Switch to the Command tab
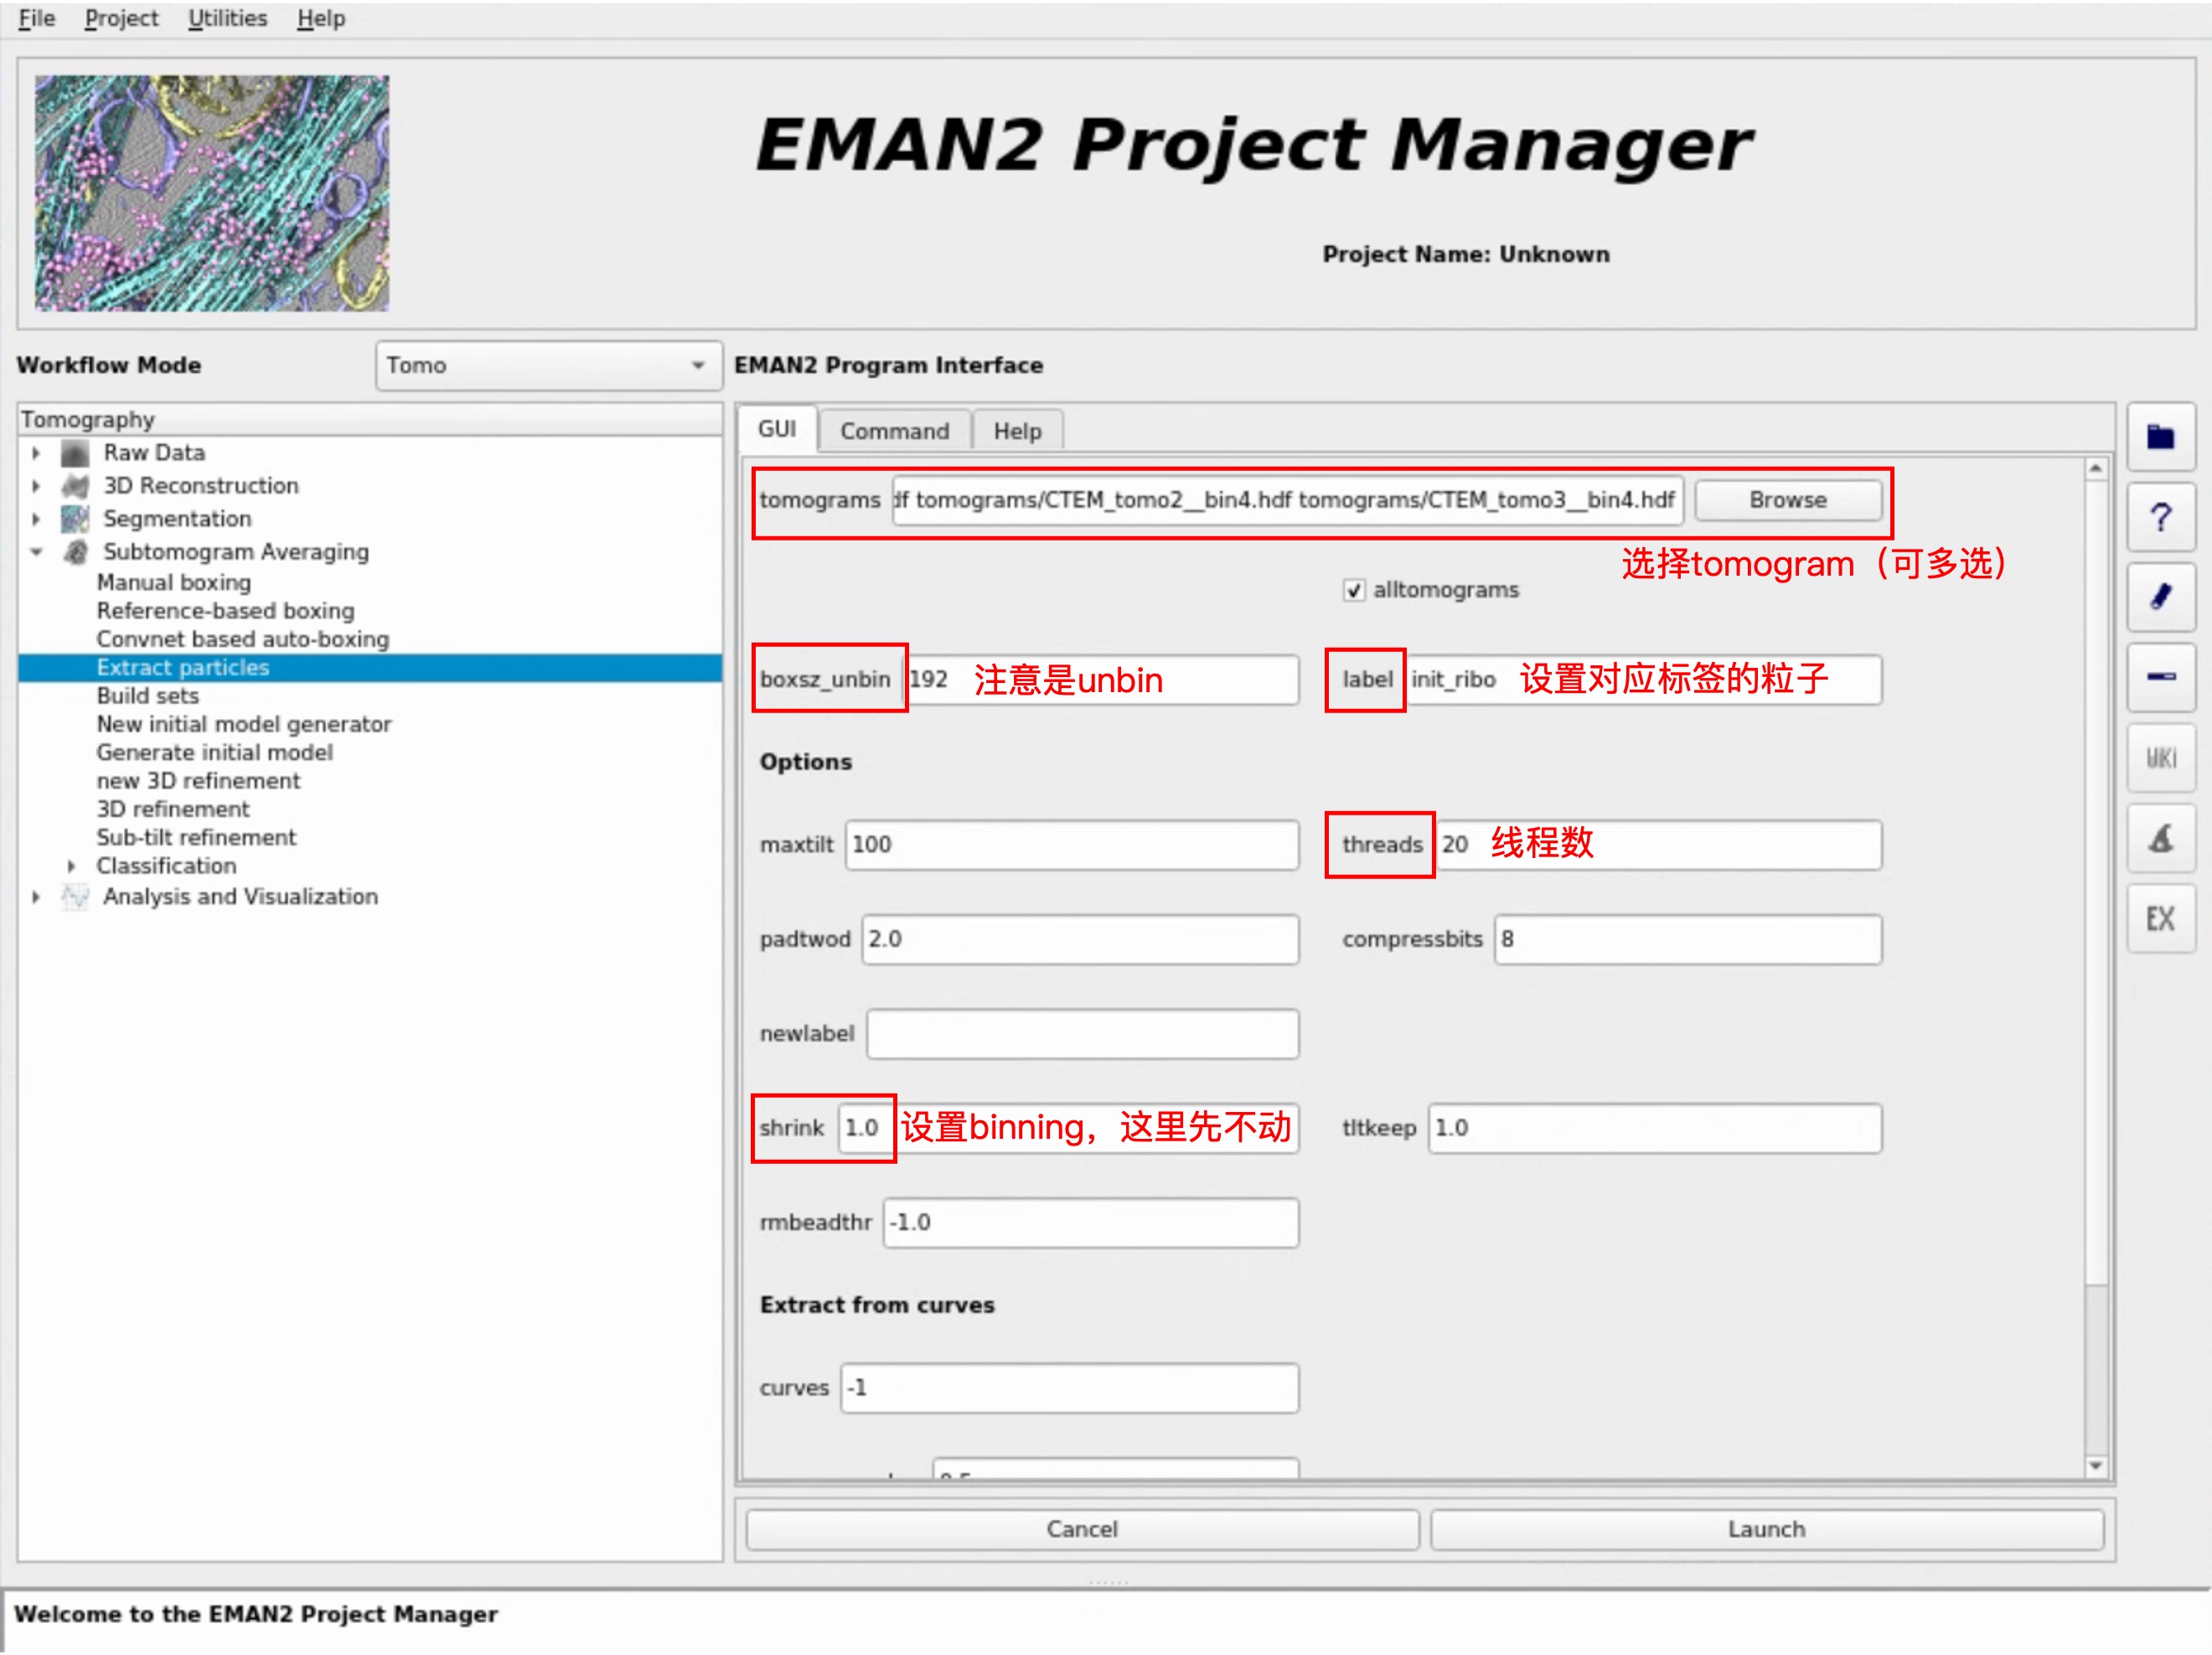Screen dimensions: 2212x1655 tap(894, 431)
